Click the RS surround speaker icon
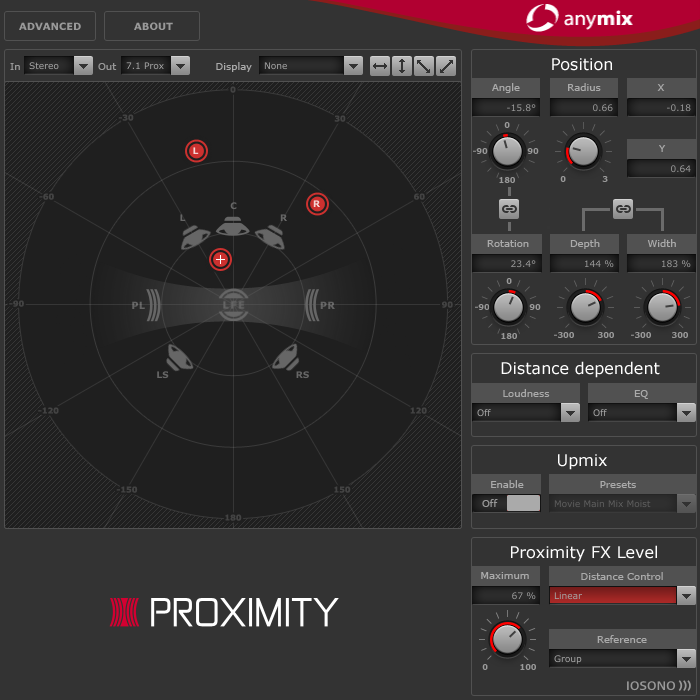 tap(286, 357)
